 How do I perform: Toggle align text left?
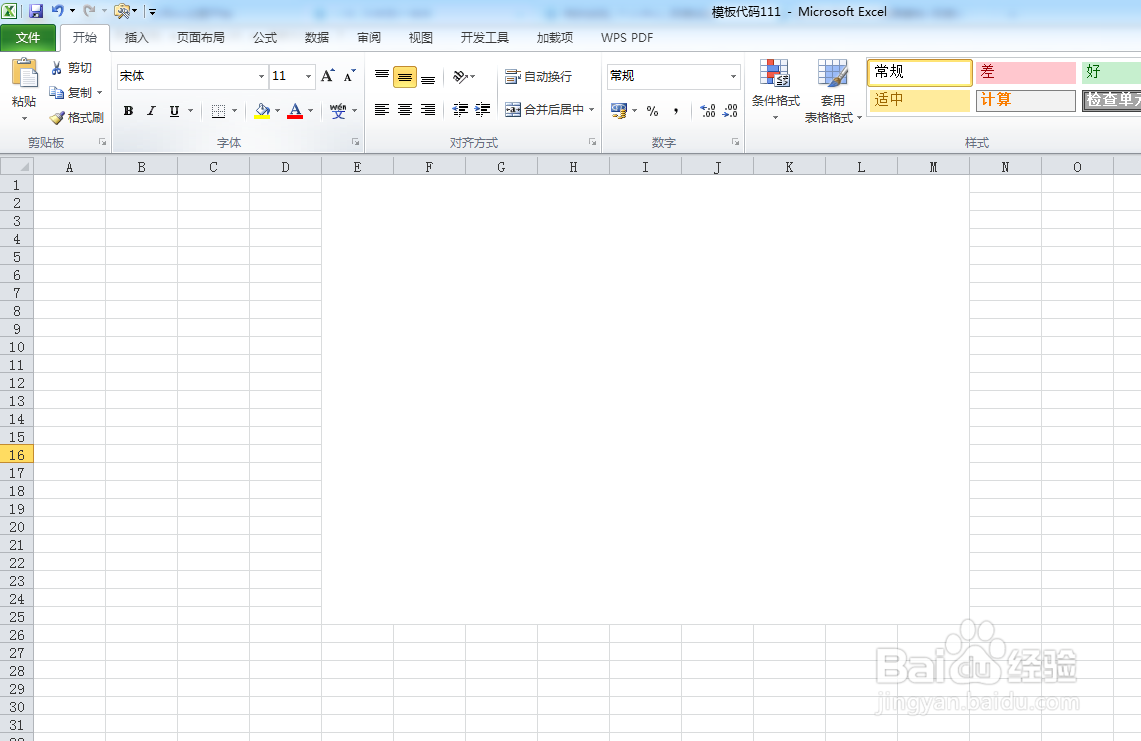coord(381,109)
